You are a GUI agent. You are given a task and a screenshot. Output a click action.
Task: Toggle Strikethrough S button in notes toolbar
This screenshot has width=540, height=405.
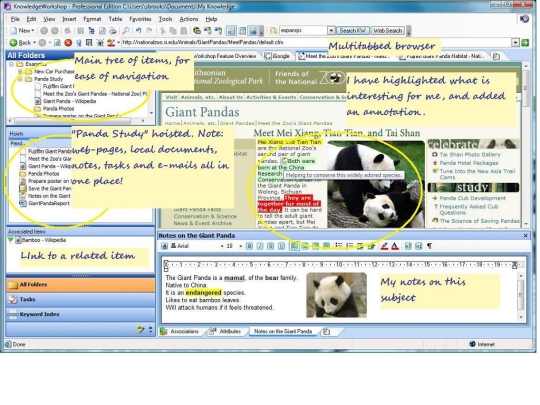(x=271, y=246)
